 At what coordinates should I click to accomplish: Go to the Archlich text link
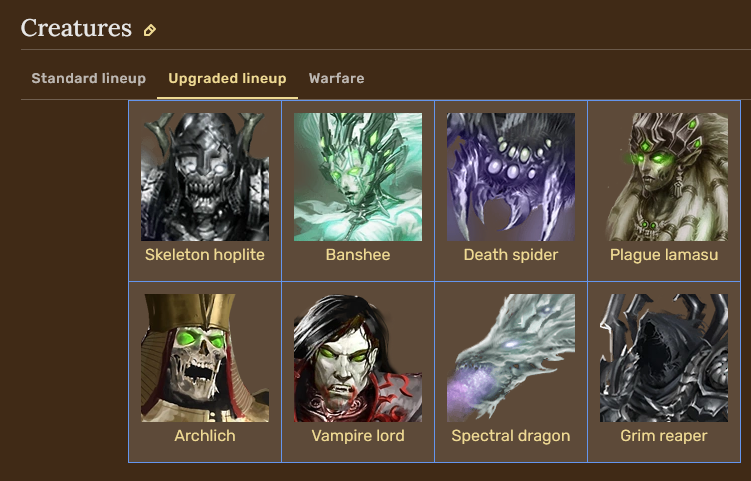click(205, 435)
